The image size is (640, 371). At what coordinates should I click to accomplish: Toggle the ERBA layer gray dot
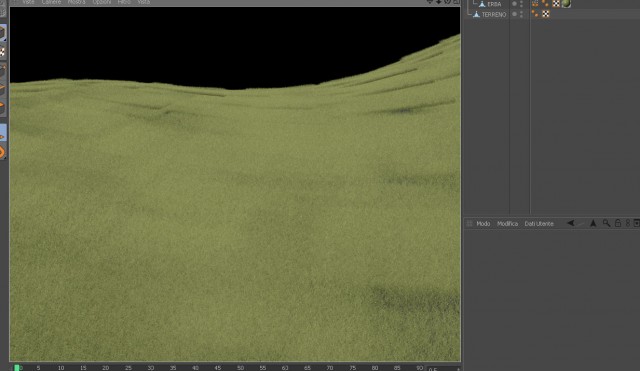click(x=514, y=4)
